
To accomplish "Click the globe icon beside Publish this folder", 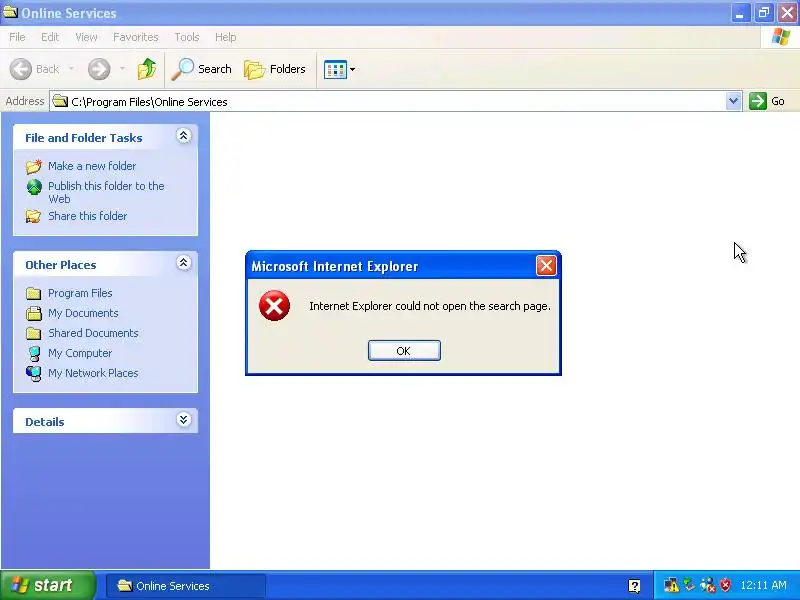I will pos(34,187).
